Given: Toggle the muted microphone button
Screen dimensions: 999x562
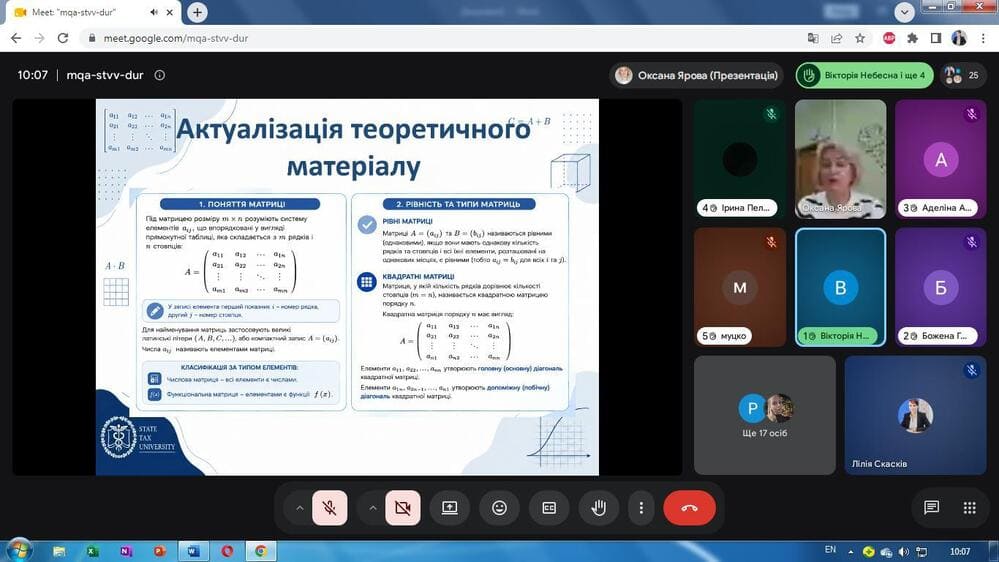Looking at the screenshot, I should pyautogui.click(x=330, y=508).
